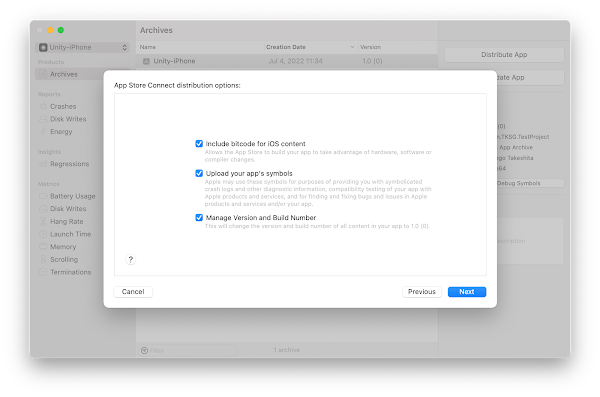Screen dimensions: 600x397
Task: Click the green zoom window button
Action: (61, 30)
